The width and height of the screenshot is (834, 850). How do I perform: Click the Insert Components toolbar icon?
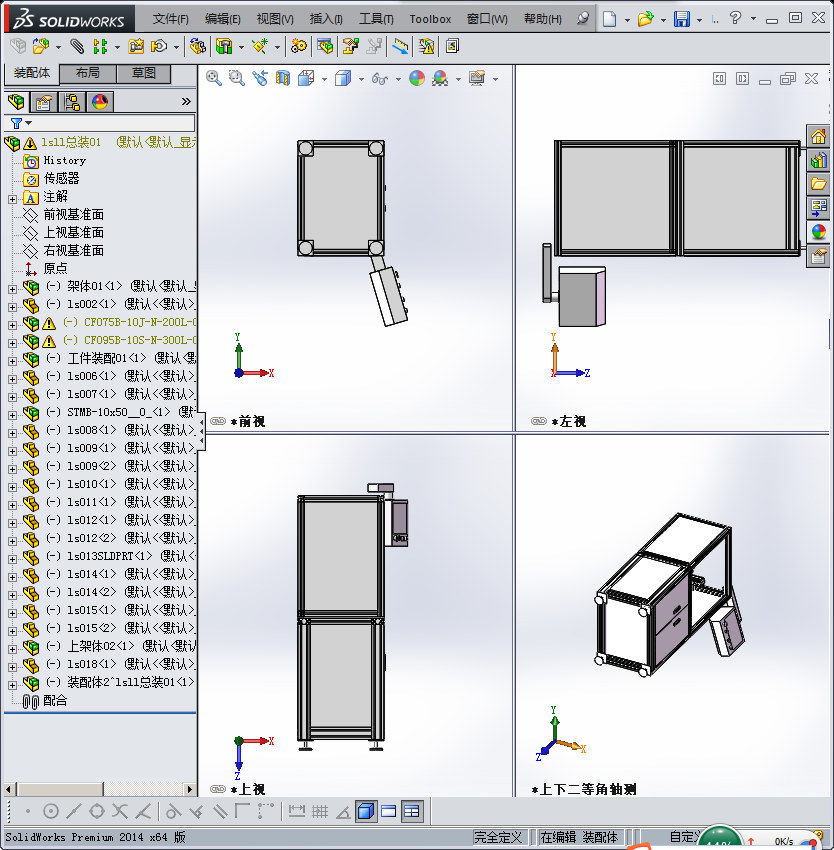point(41,47)
